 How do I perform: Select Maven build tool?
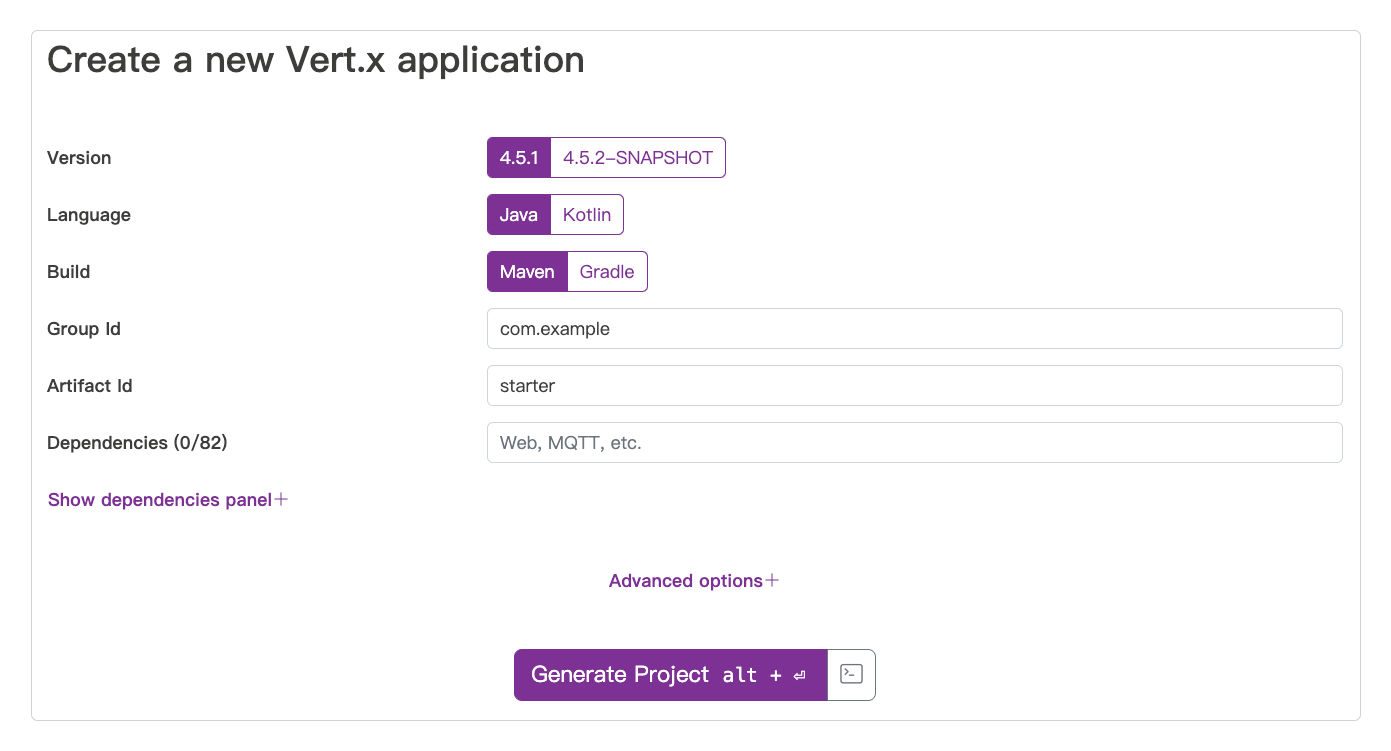click(x=527, y=272)
